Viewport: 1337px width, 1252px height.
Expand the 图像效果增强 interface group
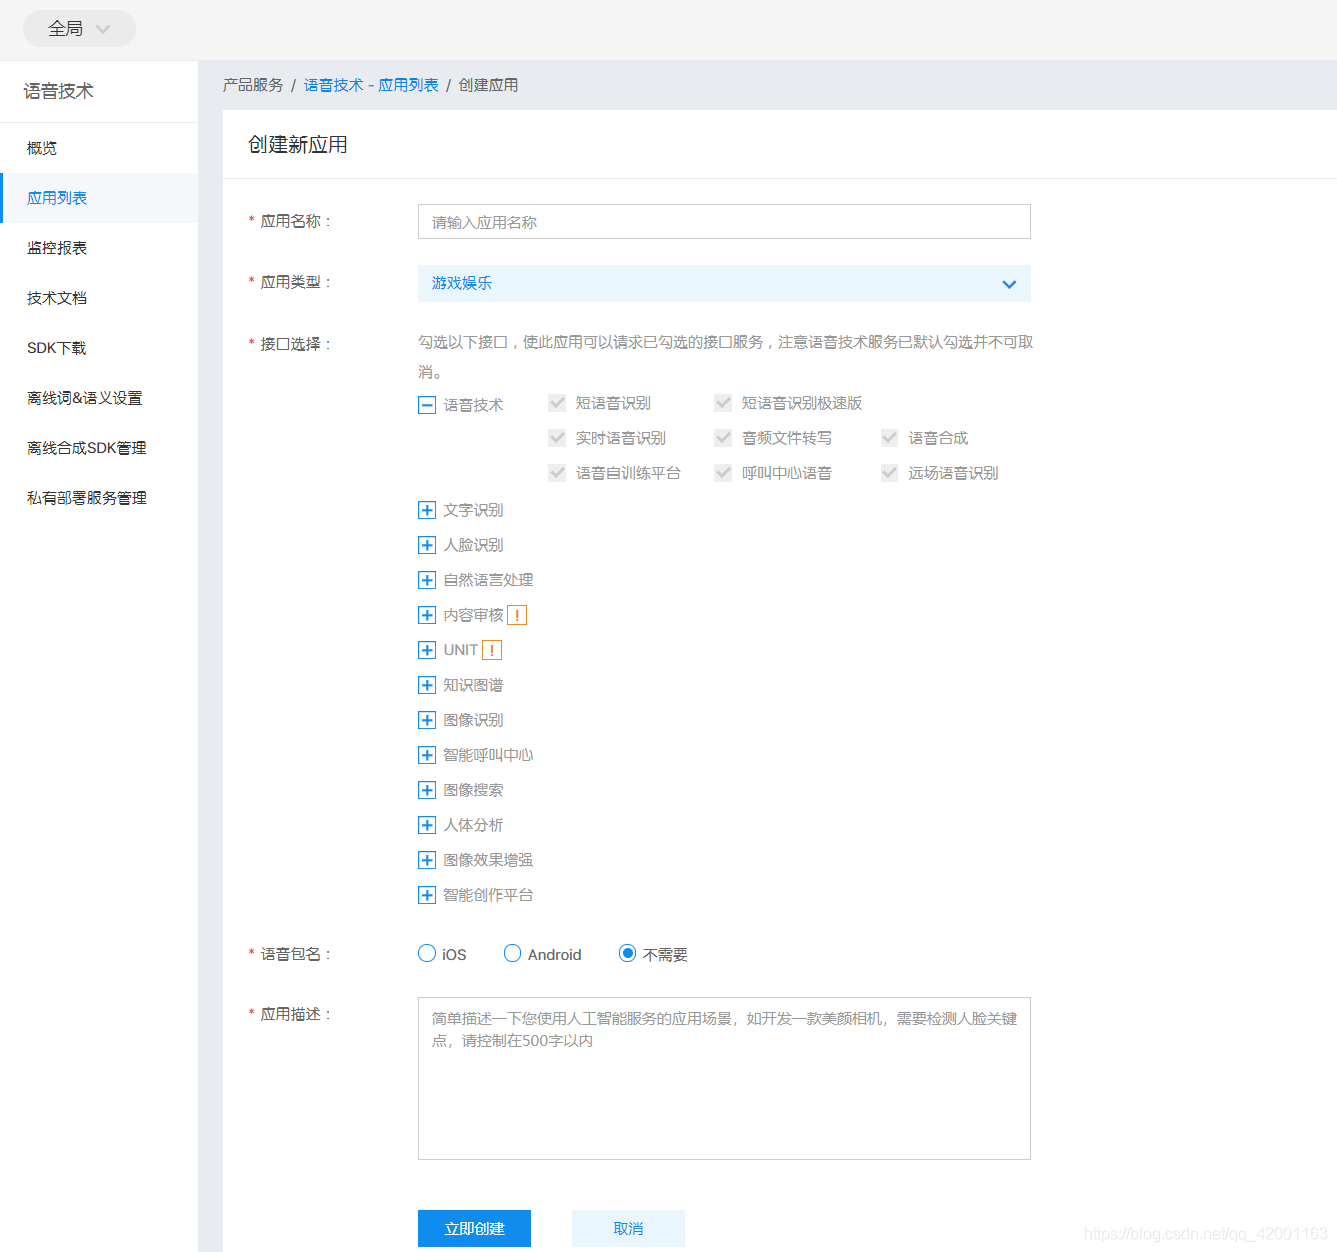coord(427,860)
